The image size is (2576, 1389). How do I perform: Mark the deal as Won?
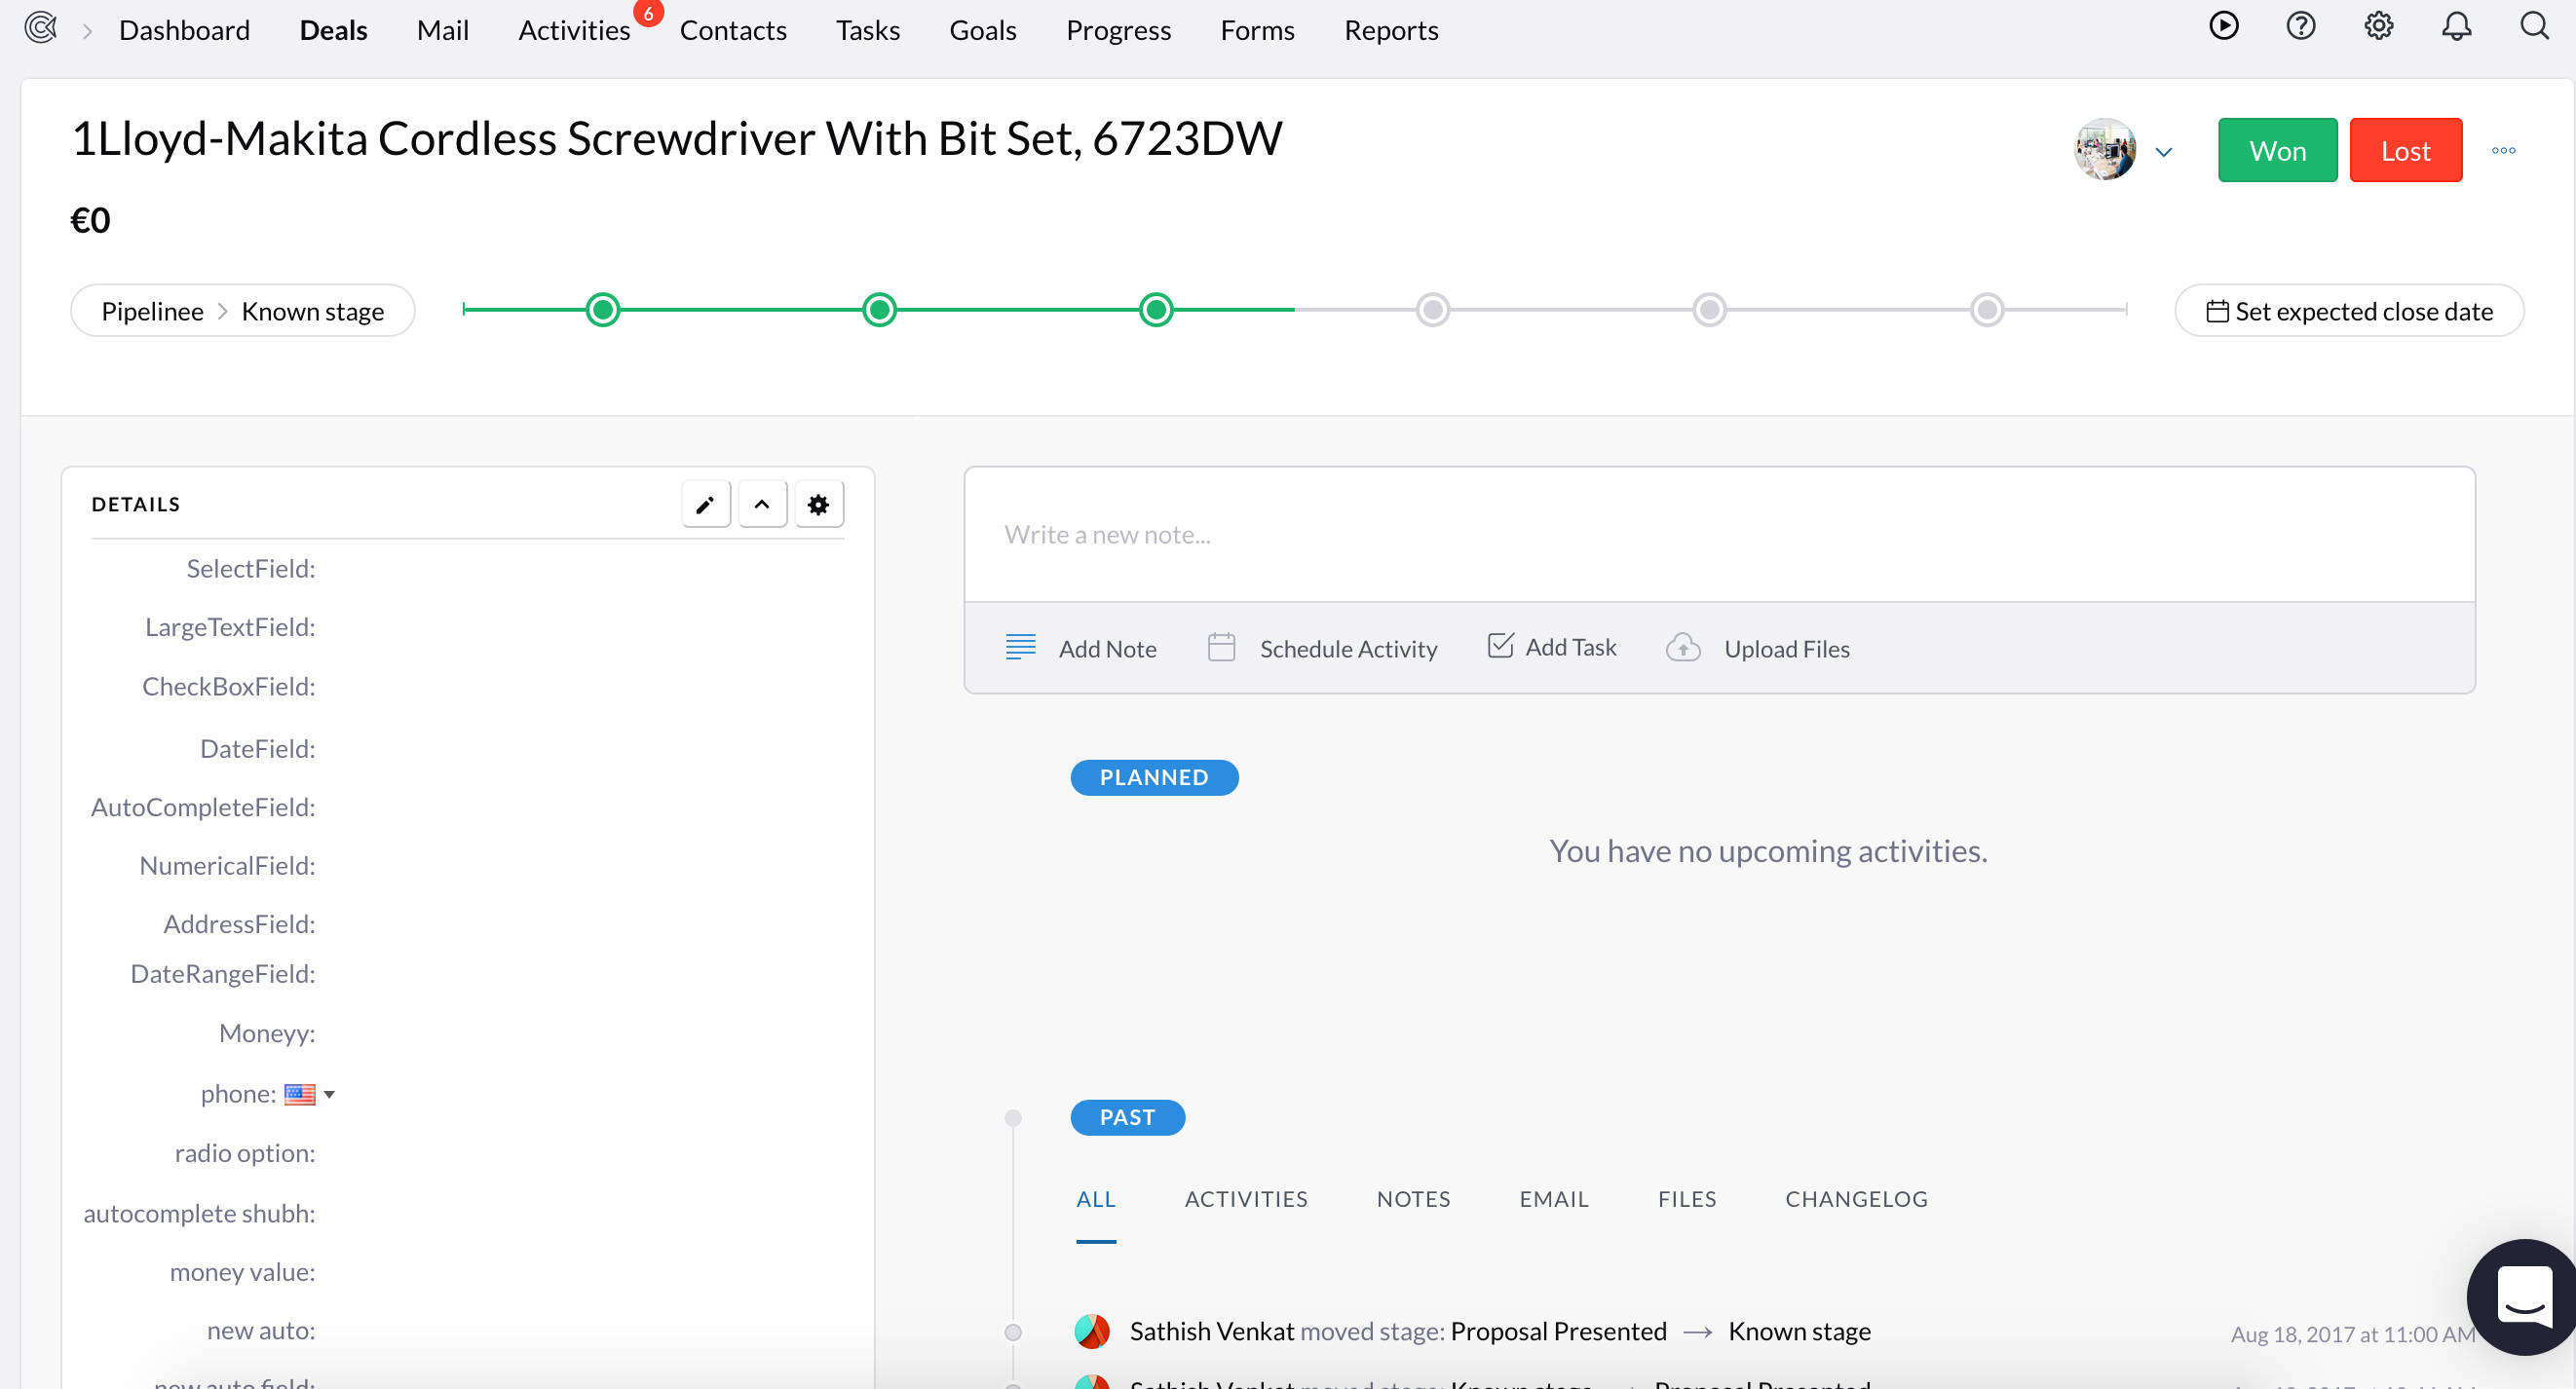point(2277,150)
